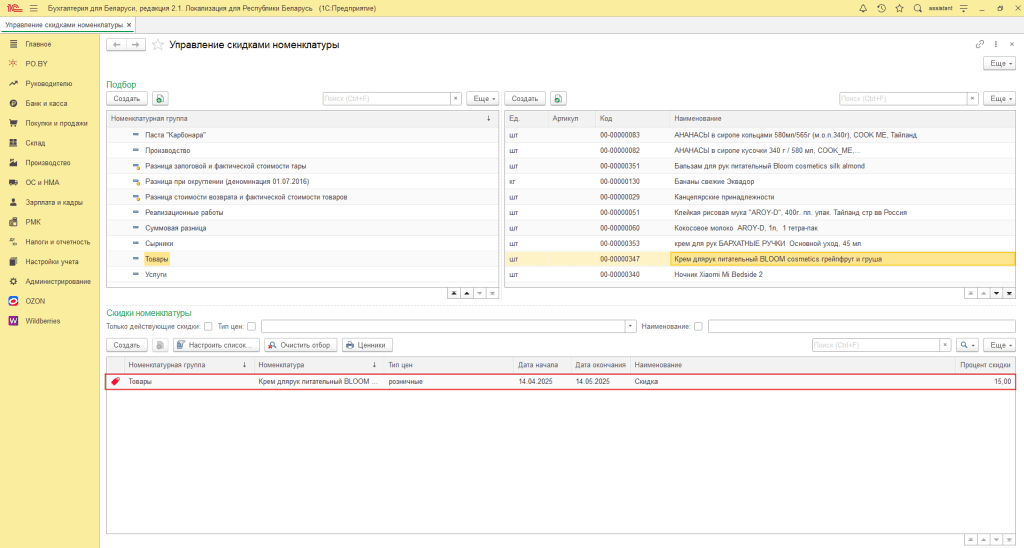Enable the Тип цен checkbox
This screenshot has height=548, width=1024.
[x=251, y=326]
